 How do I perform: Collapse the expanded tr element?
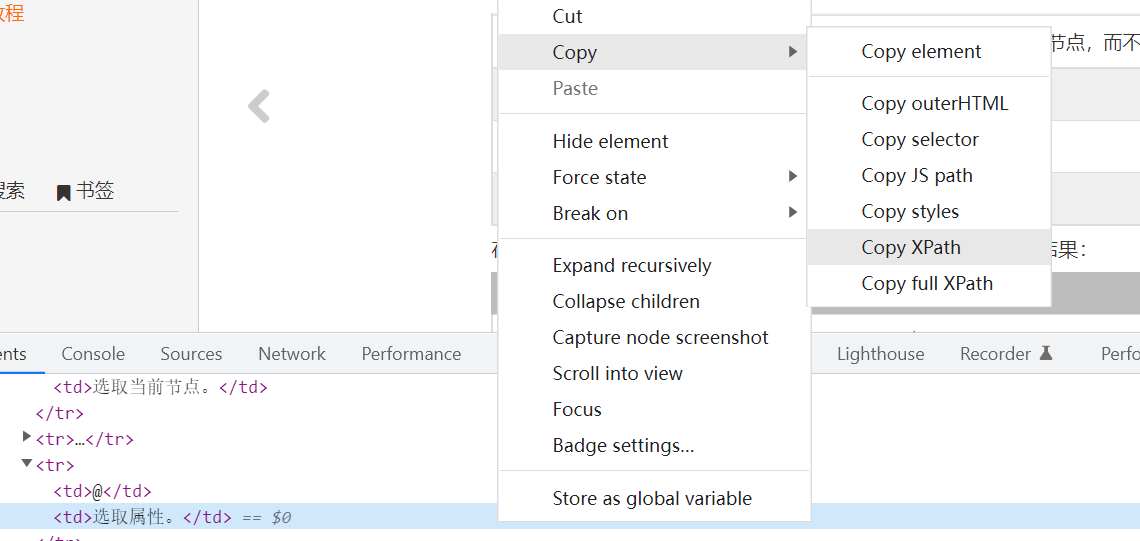click(x=27, y=464)
